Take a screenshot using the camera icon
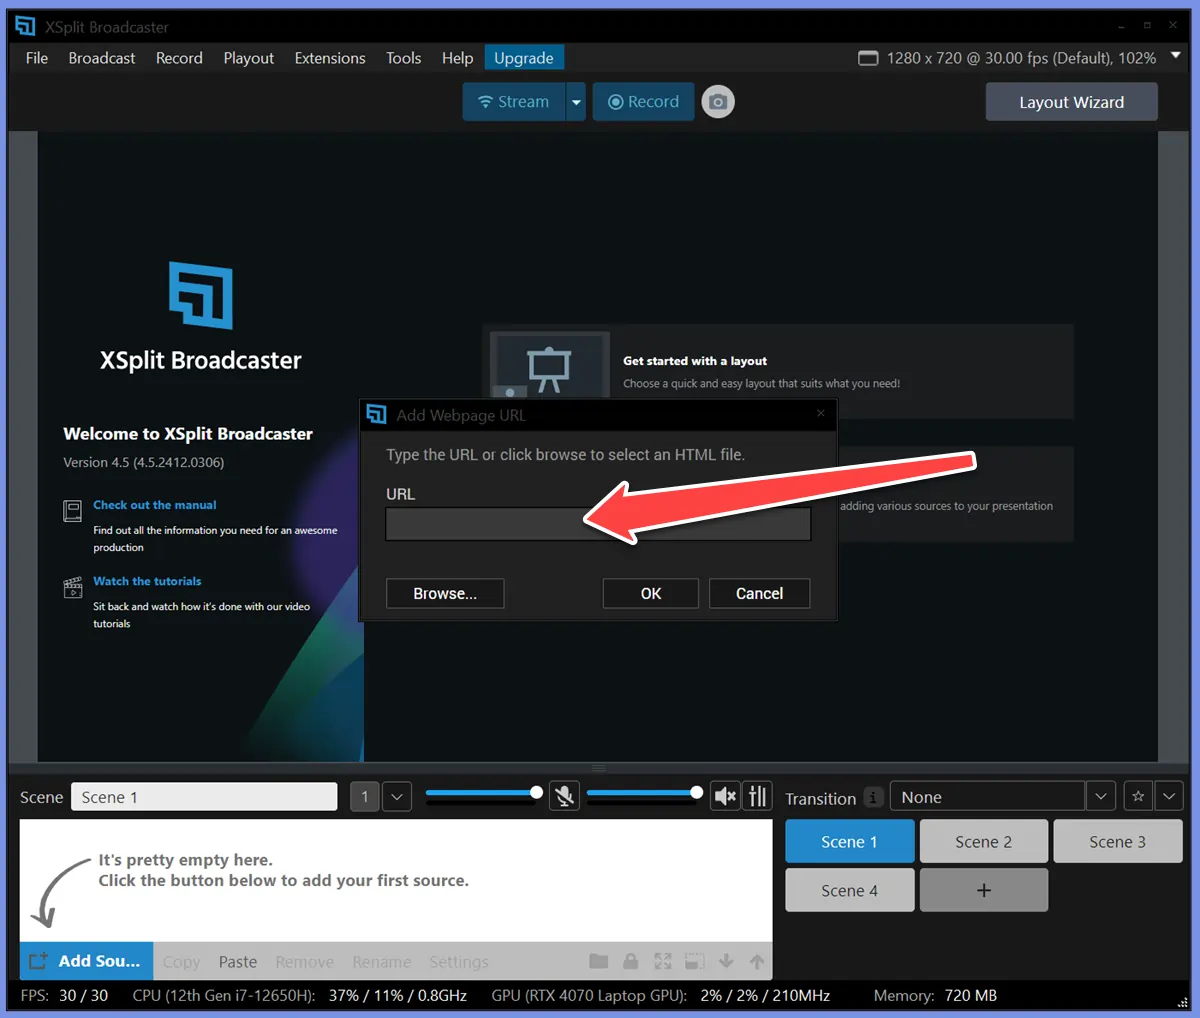1200x1018 pixels. click(x=718, y=101)
